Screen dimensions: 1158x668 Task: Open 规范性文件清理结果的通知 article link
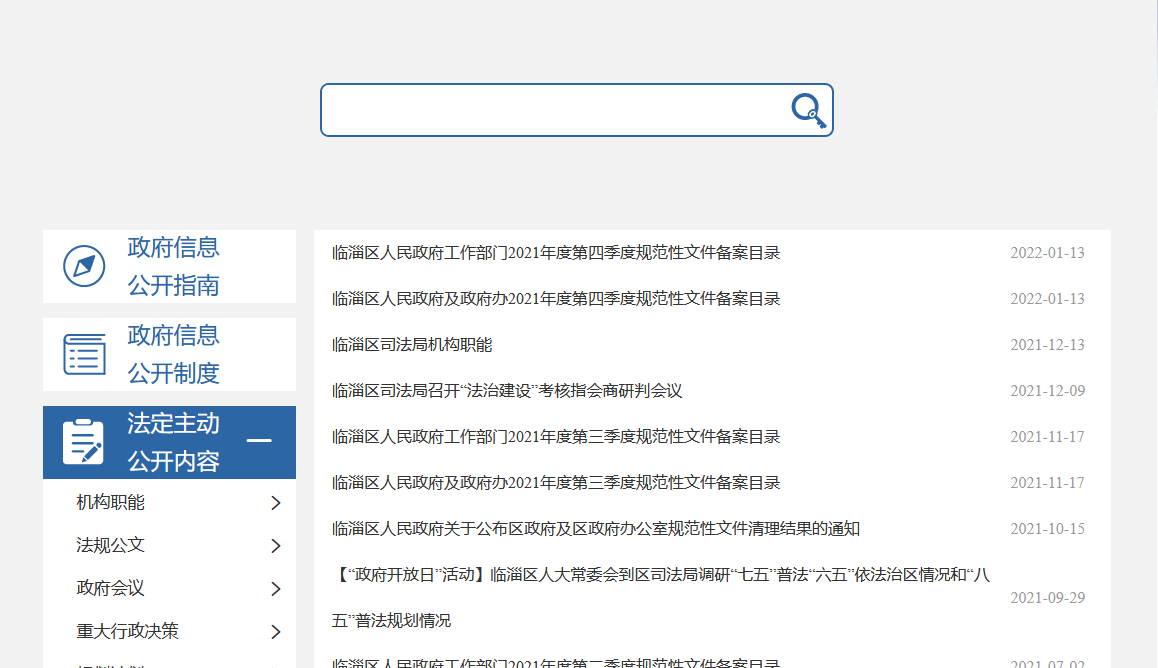[595, 529]
